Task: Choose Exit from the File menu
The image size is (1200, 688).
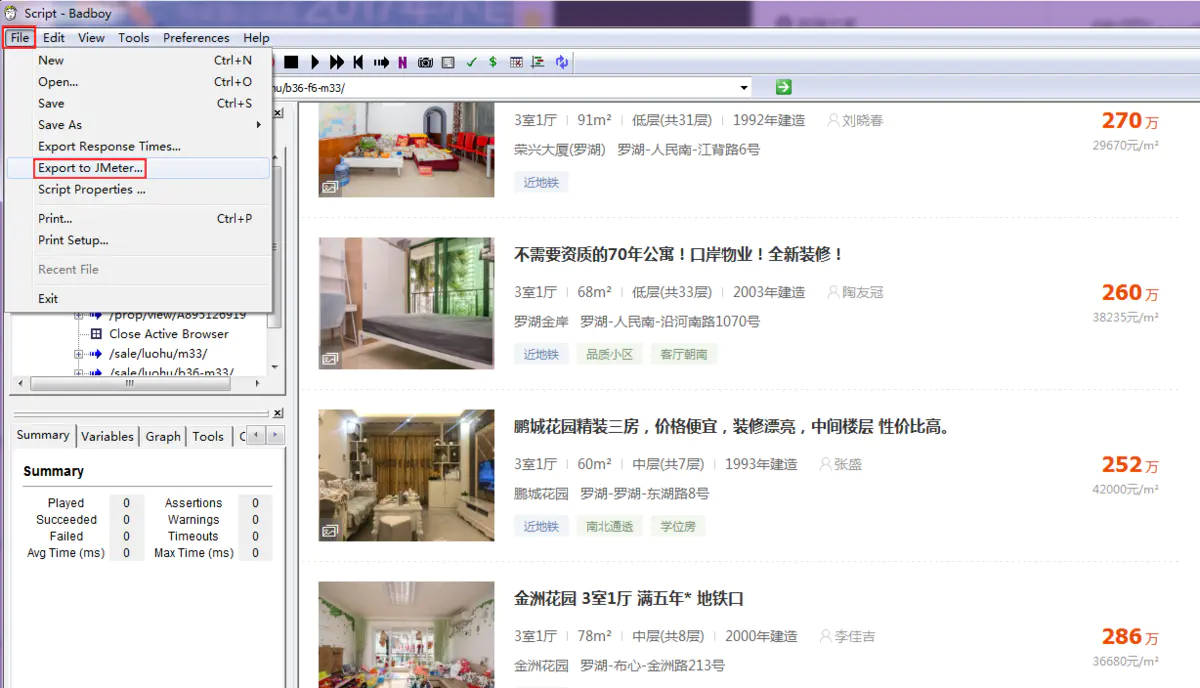Action: [x=138, y=299]
